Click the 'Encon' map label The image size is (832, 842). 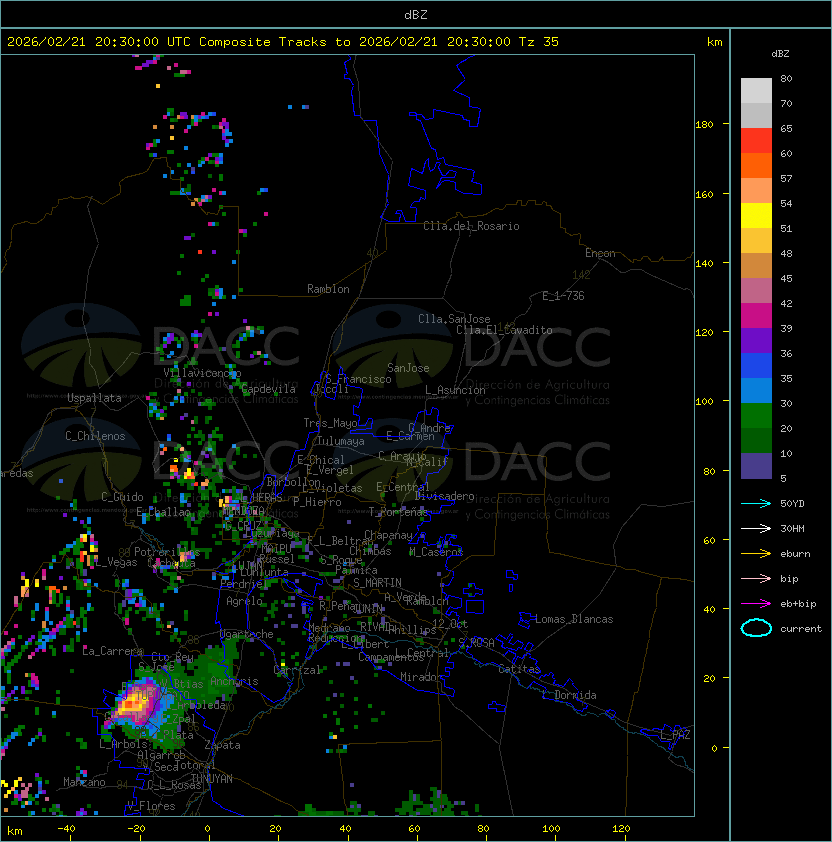(x=600, y=253)
